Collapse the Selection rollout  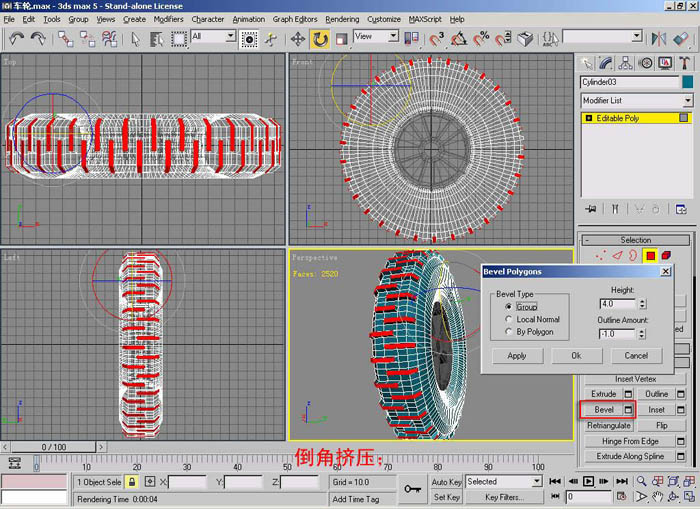[636, 240]
